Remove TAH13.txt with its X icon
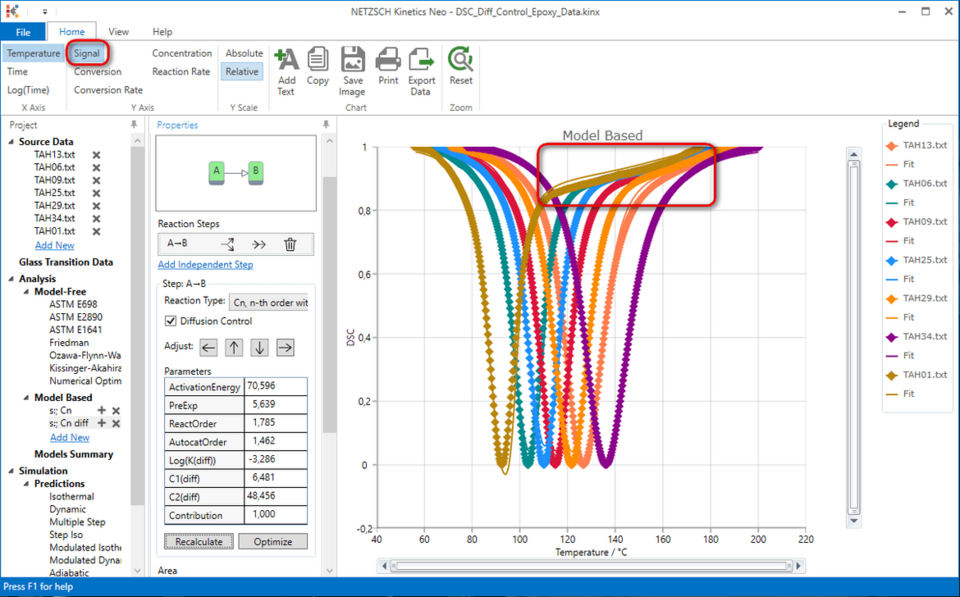 pos(97,155)
